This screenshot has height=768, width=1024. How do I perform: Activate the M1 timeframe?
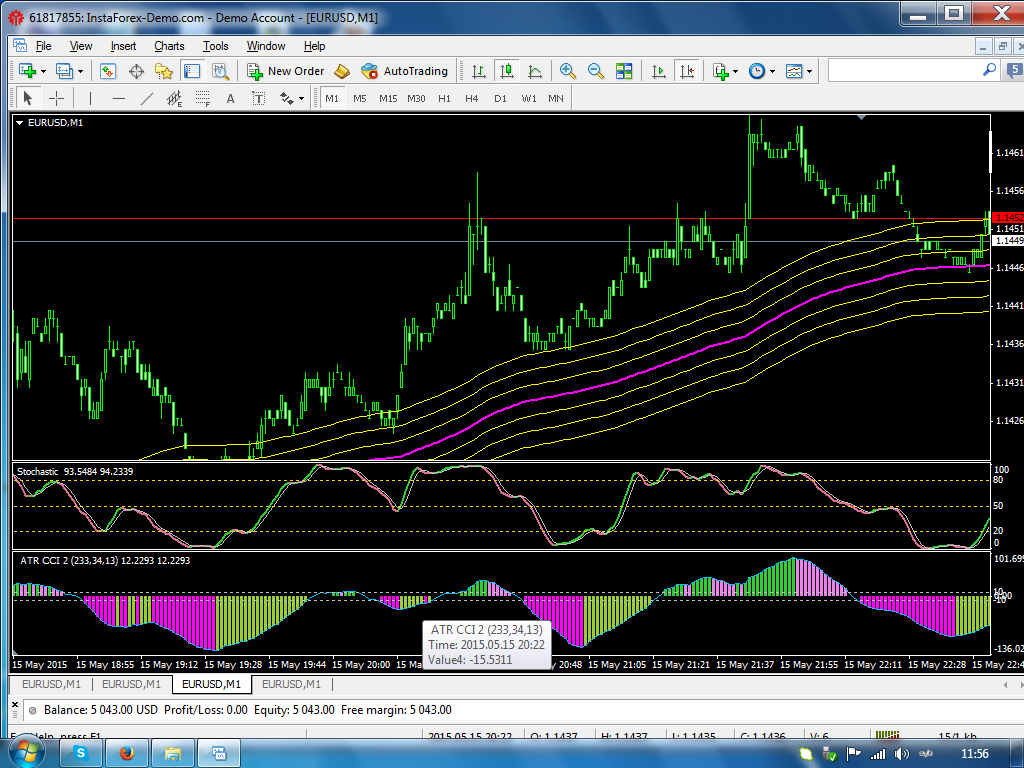pos(332,99)
